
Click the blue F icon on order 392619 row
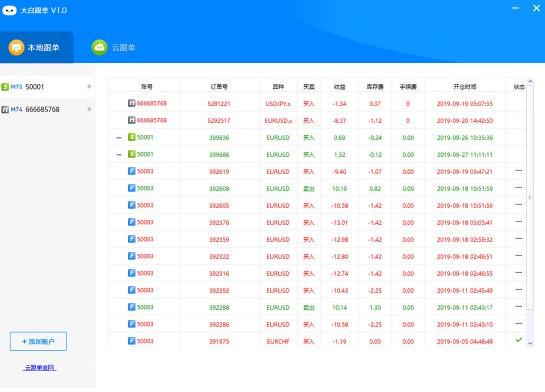coord(131,171)
